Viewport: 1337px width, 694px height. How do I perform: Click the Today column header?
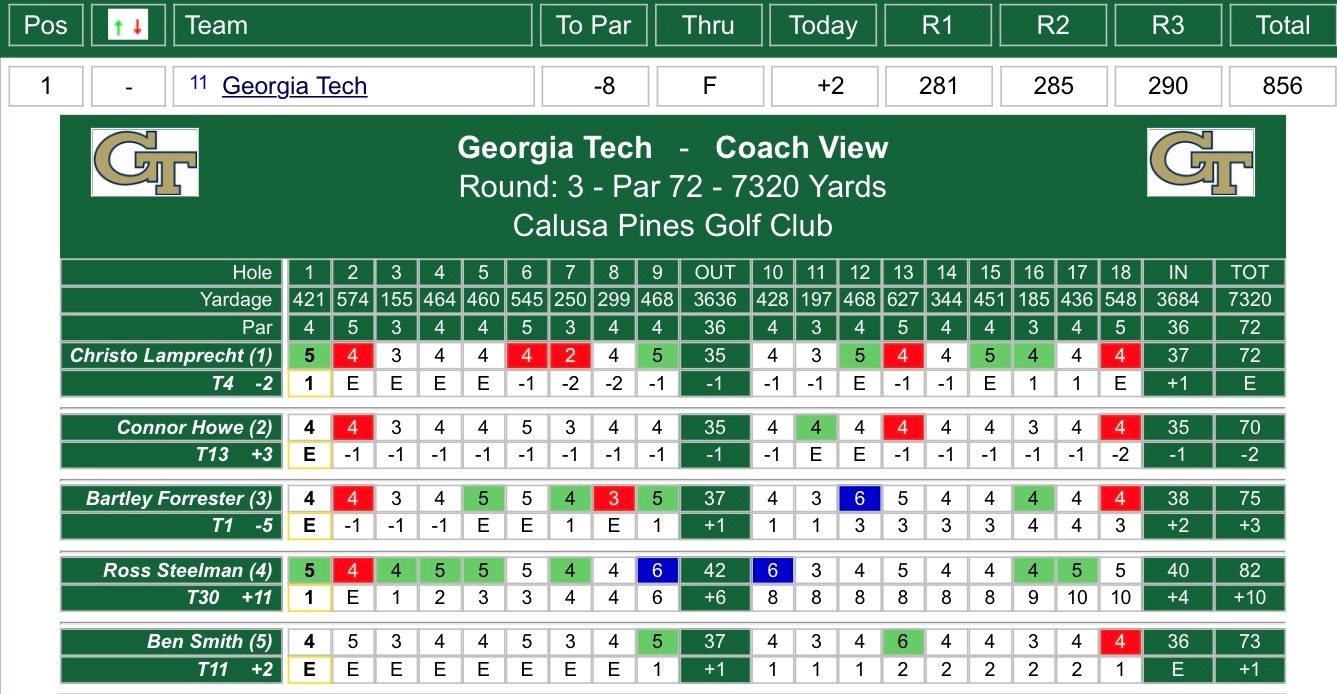click(x=824, y=25)
